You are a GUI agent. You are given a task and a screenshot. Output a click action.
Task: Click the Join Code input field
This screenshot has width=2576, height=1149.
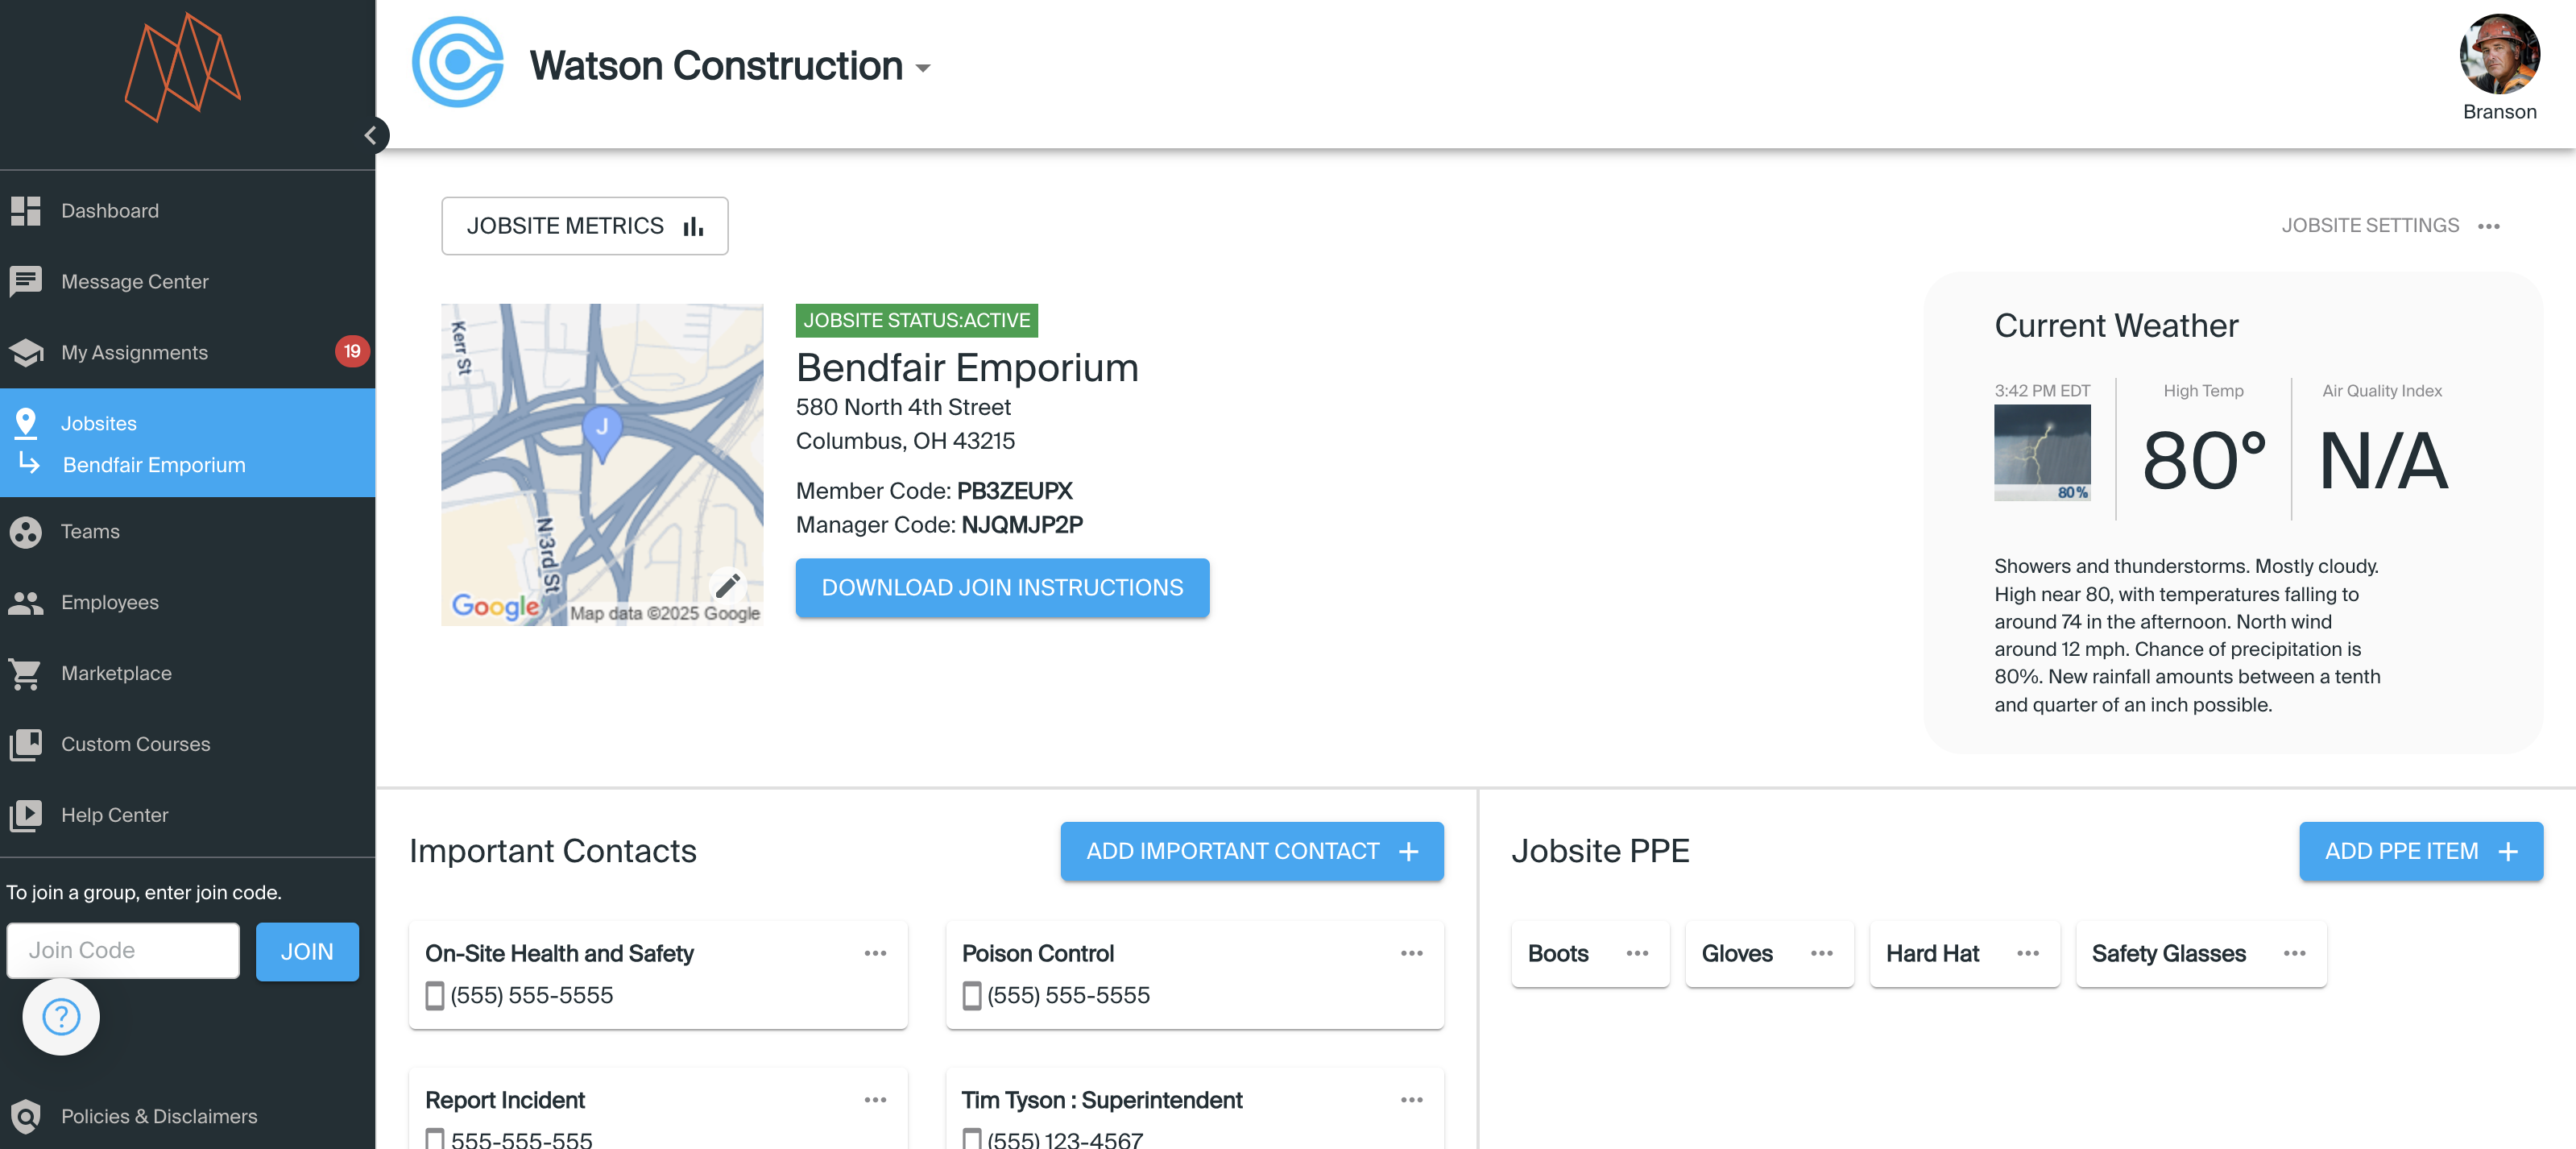123,950
